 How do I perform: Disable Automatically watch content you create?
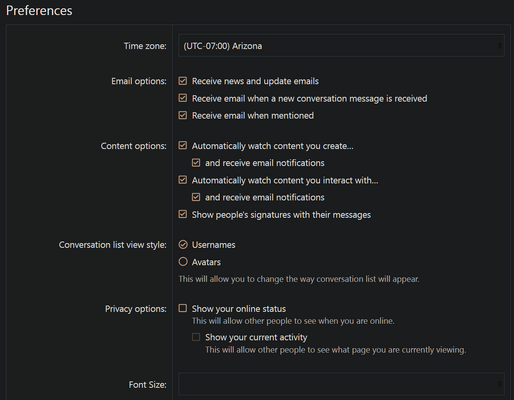[x=183, y=146]
